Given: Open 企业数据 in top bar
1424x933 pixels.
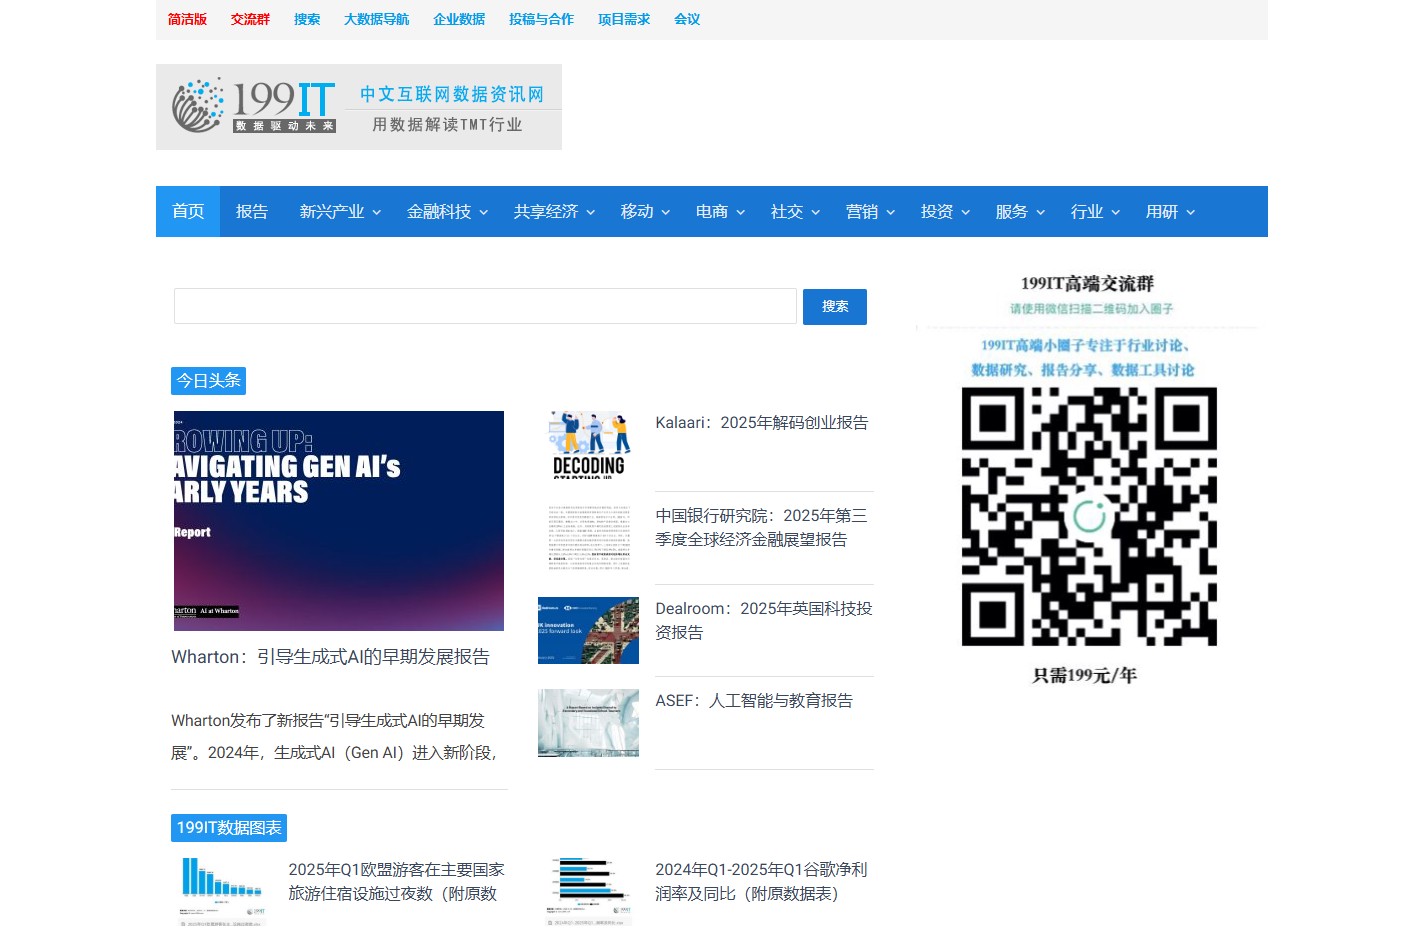Looking at the screenshot, I should (459, 19).
